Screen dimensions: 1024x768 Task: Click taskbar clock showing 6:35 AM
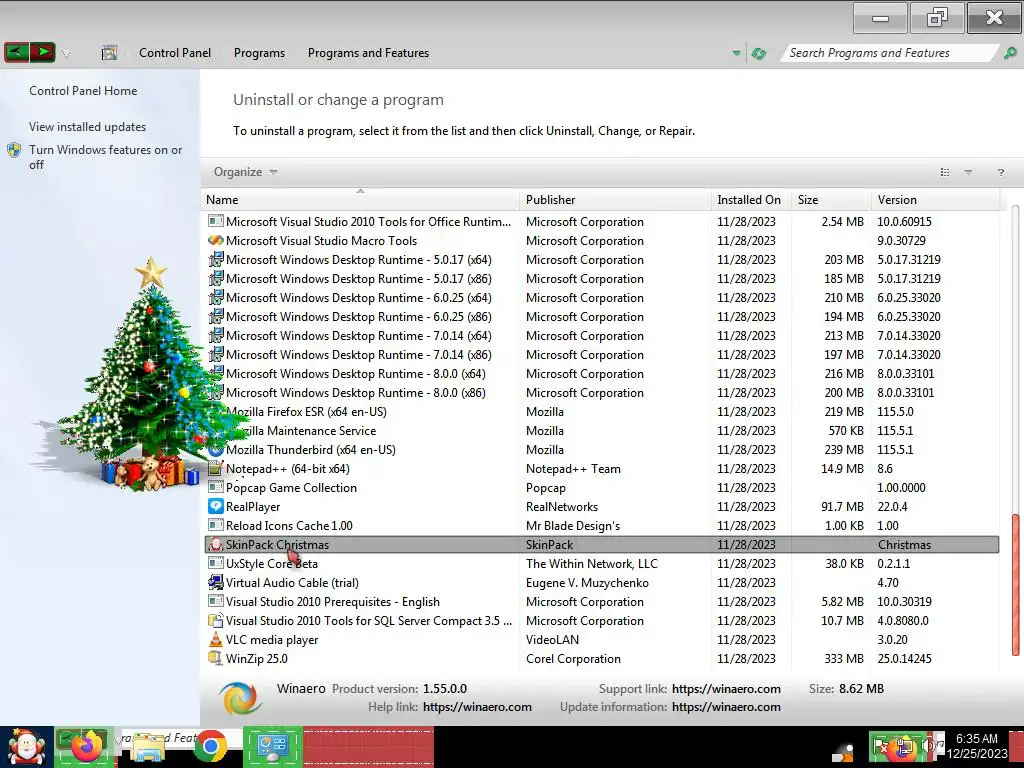pyautogui.click(x=977, y=746)
